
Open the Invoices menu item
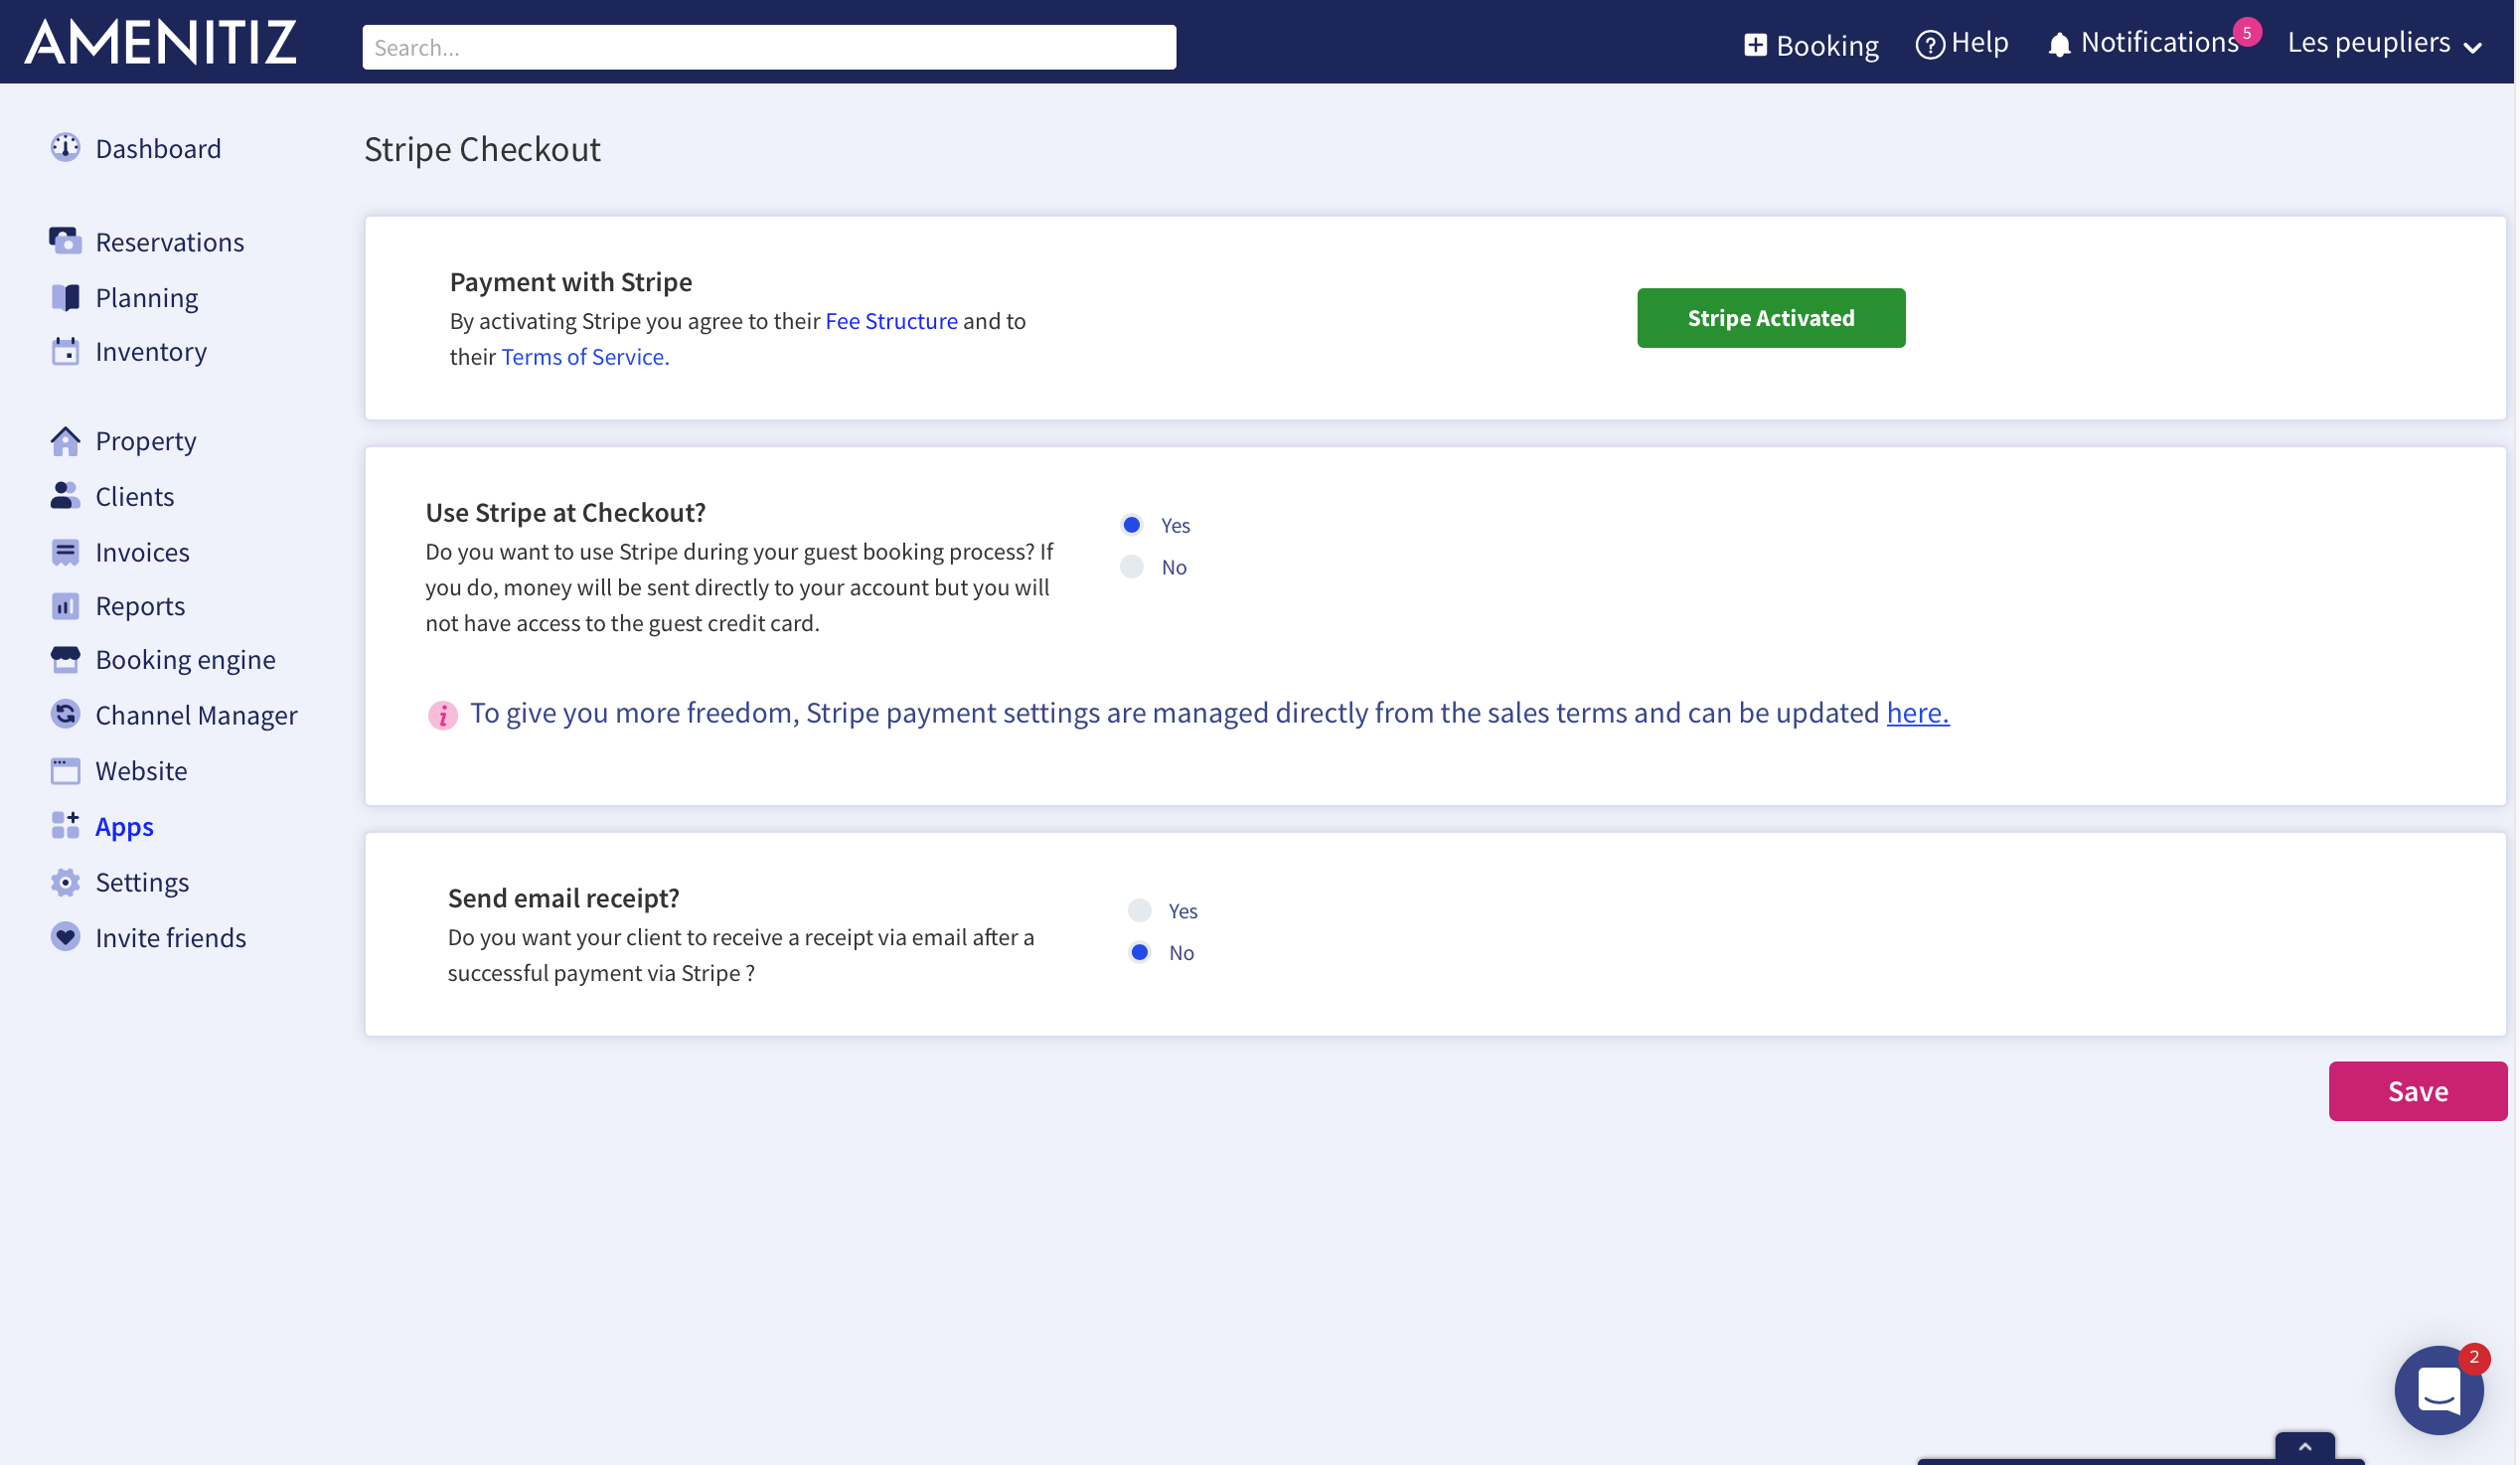coord(142,552)
